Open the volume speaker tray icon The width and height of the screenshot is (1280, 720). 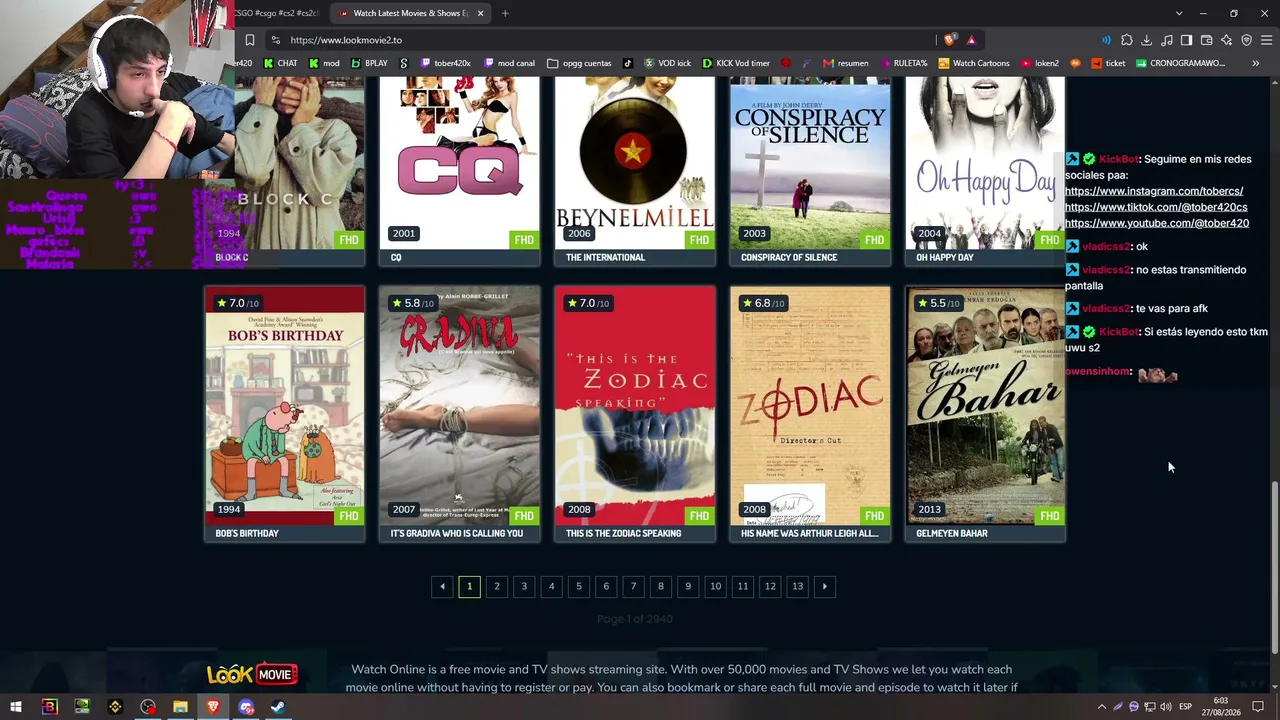pyautogui.click(x=1166, y=707)
